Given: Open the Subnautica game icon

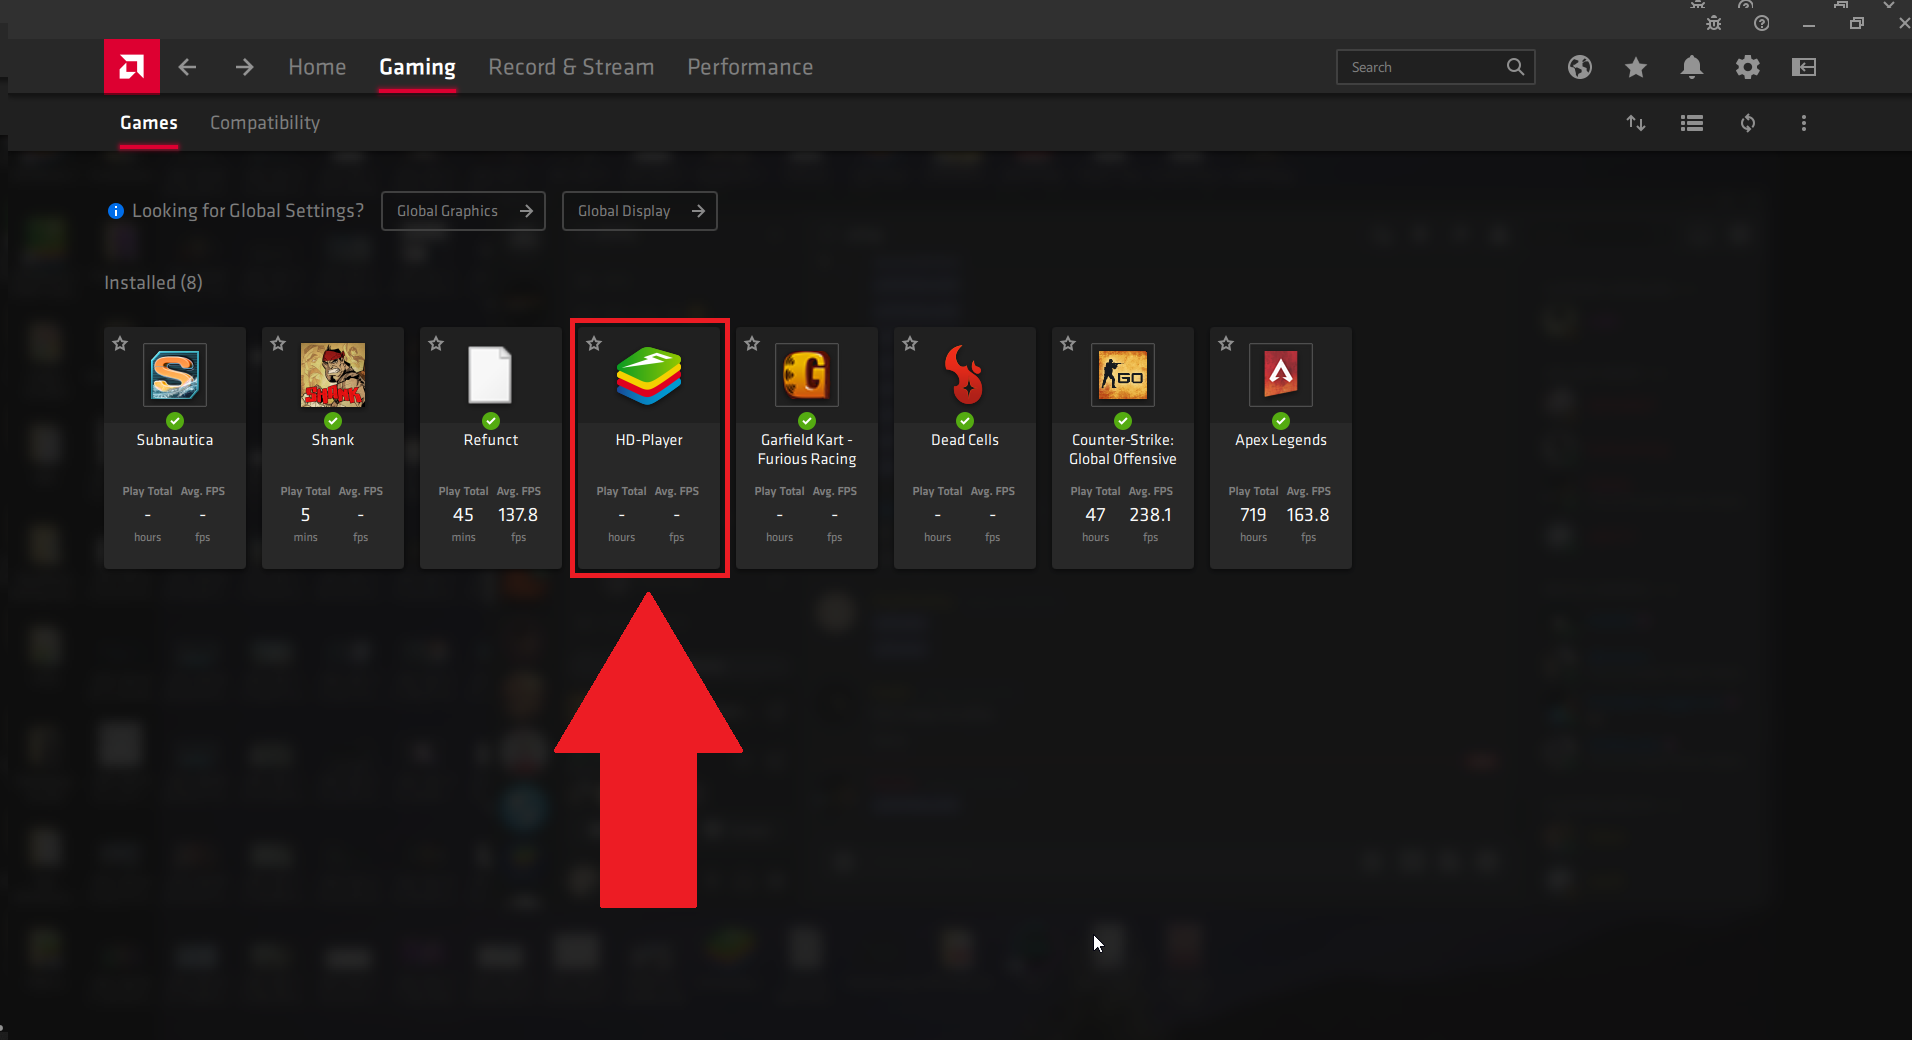Looking at the screenshot, I should tap(175, 375).
